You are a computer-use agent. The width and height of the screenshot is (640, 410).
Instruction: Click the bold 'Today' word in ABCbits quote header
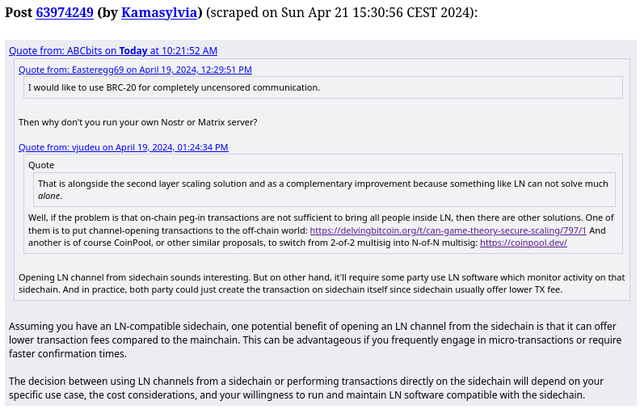[133, 51]
